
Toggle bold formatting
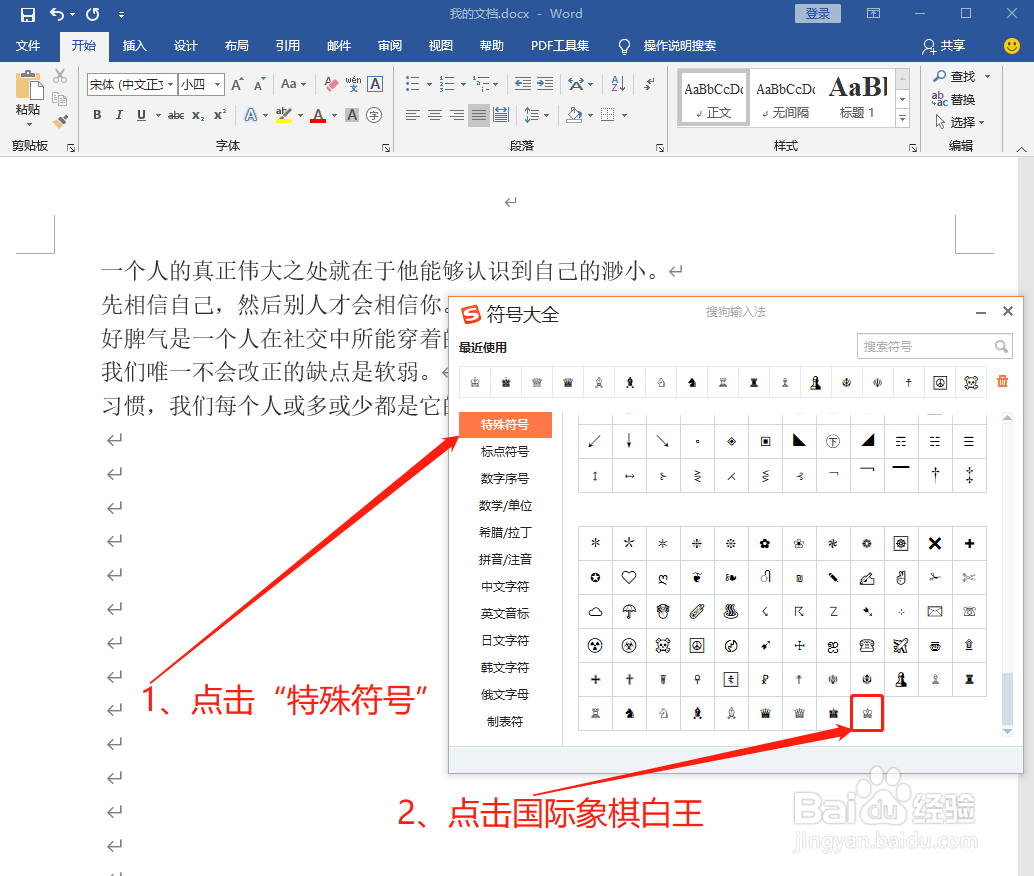coord(96,117)
